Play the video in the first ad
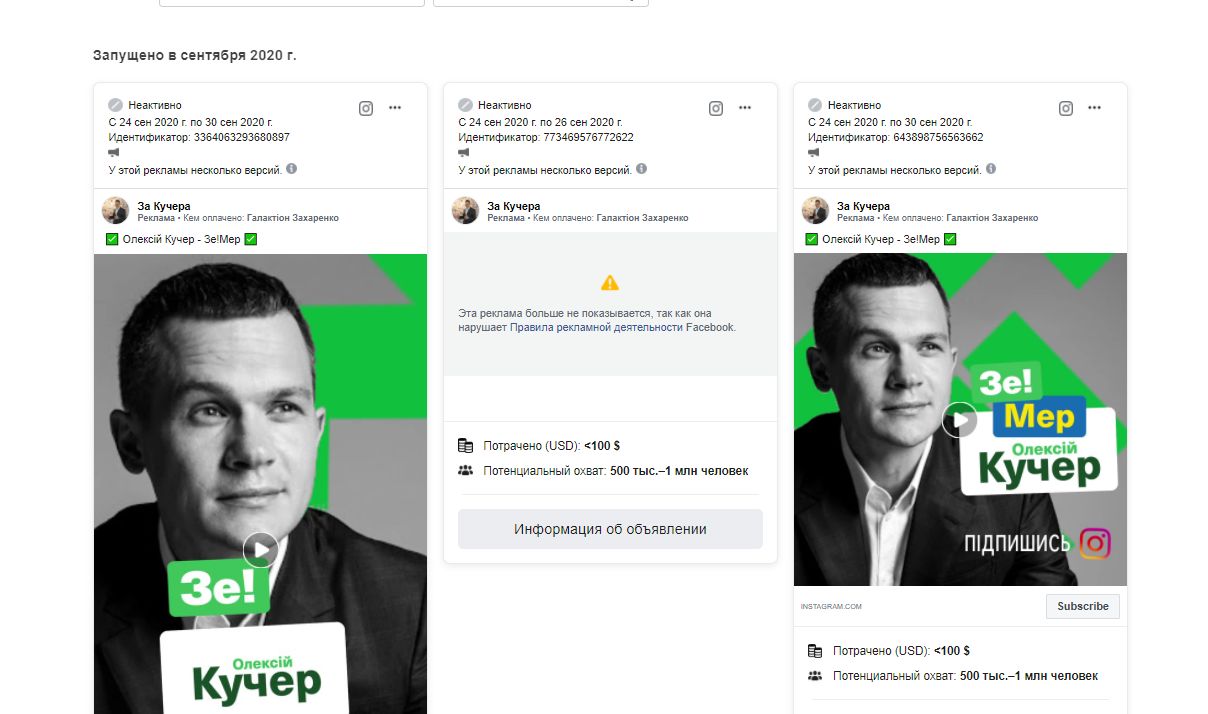 pyautogui.click(x=260, y=549)
